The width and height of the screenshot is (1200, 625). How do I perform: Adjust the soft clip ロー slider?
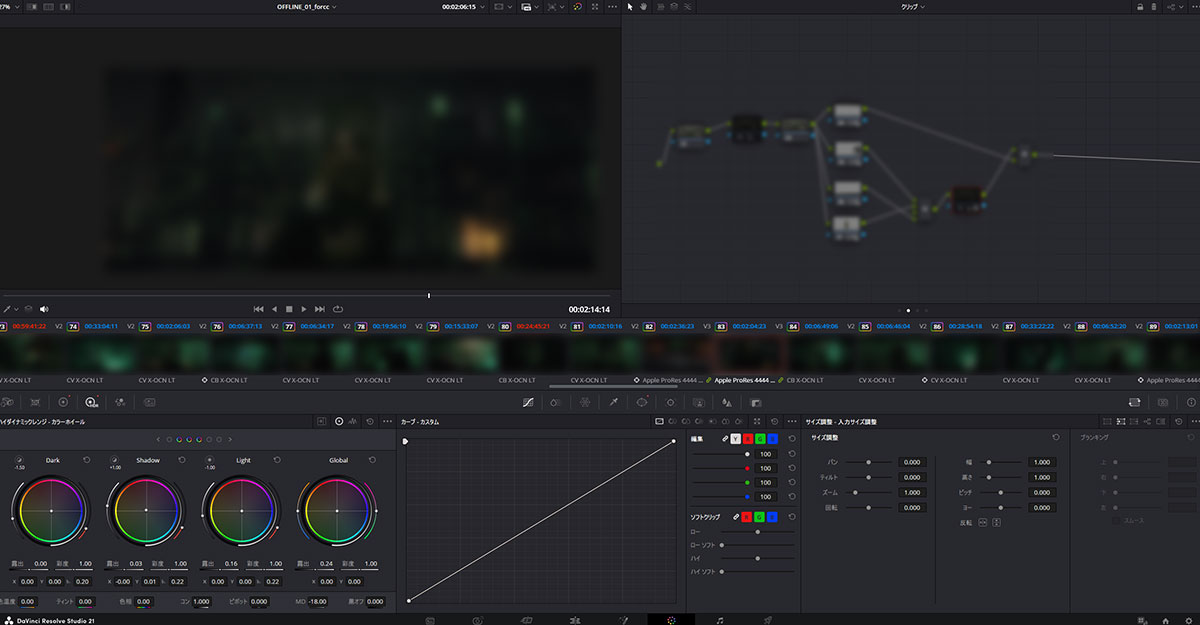pos(757,531)
